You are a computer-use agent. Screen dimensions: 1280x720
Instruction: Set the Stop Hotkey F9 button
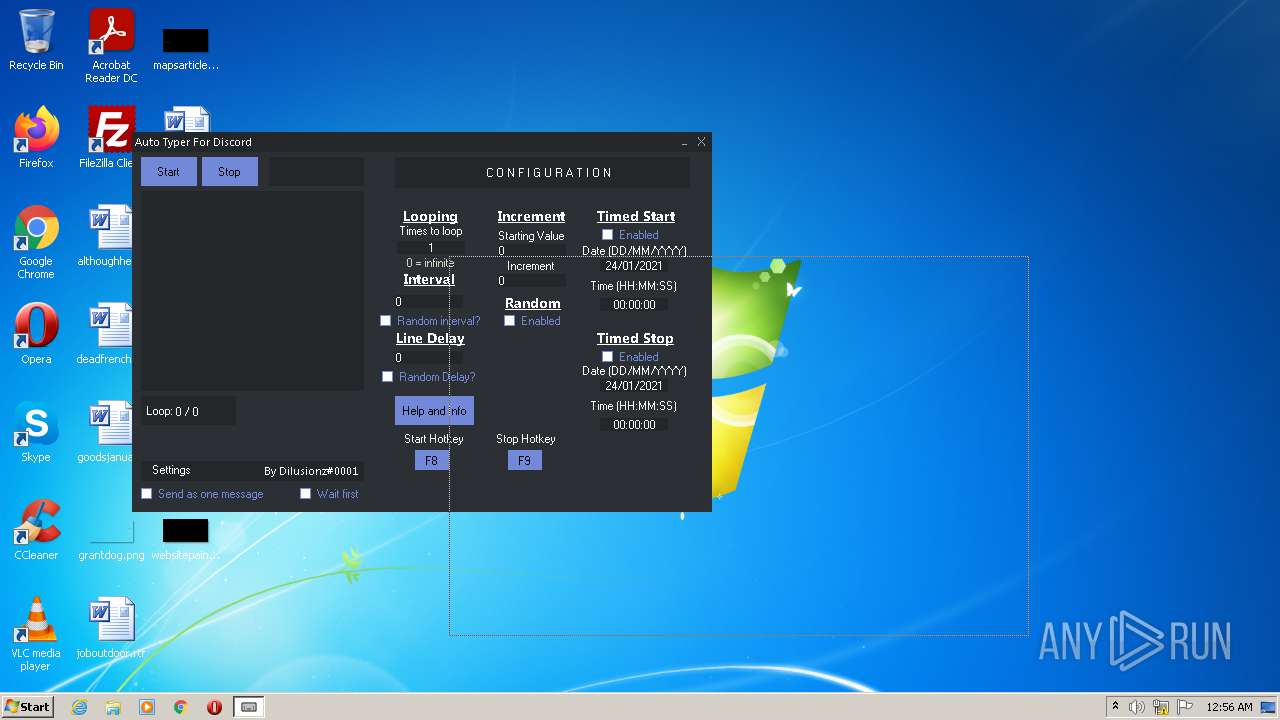click(524, 461)
